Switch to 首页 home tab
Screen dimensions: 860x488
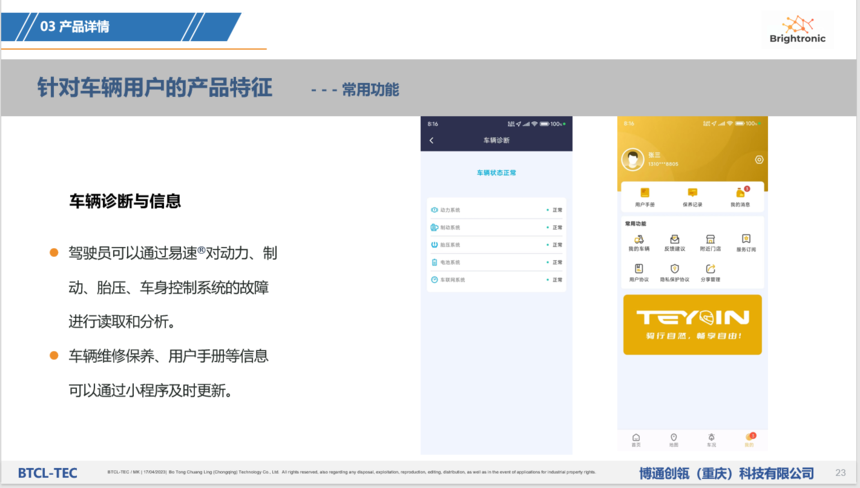click(636, 440)
